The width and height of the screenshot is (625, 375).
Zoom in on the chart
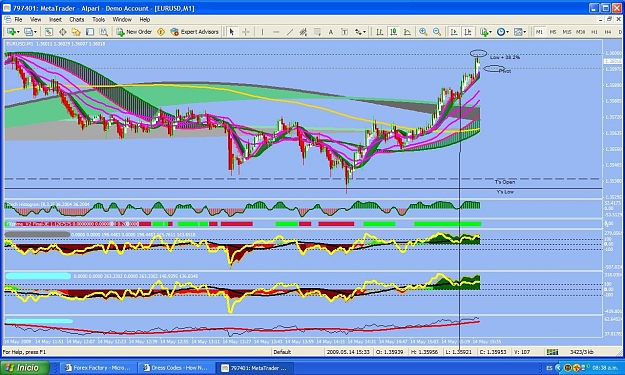coord(423,32)
